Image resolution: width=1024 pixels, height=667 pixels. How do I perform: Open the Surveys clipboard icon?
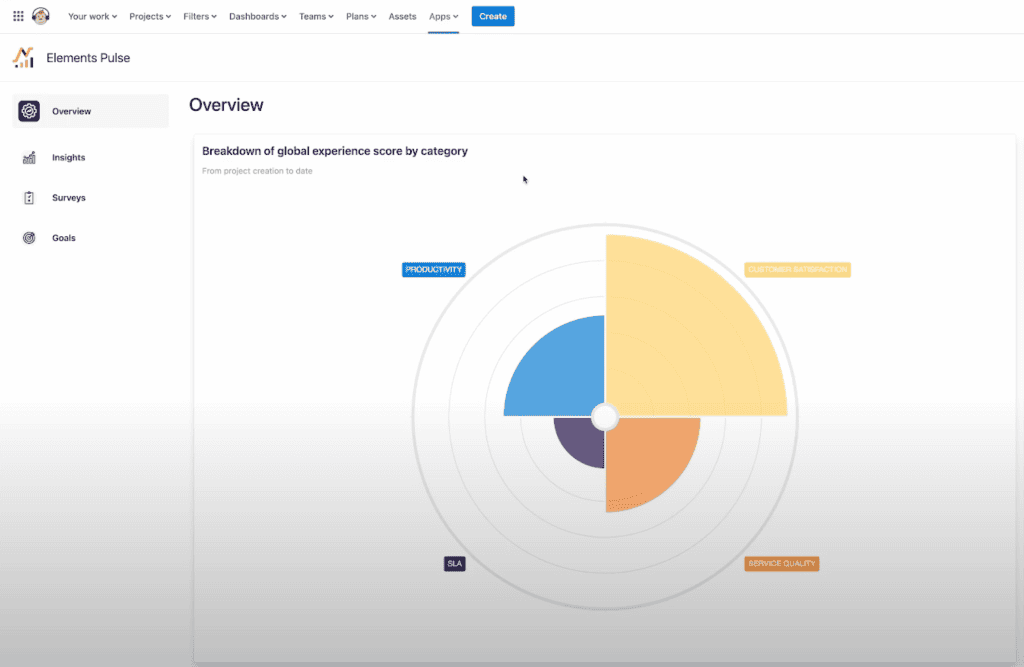[29, 198]
